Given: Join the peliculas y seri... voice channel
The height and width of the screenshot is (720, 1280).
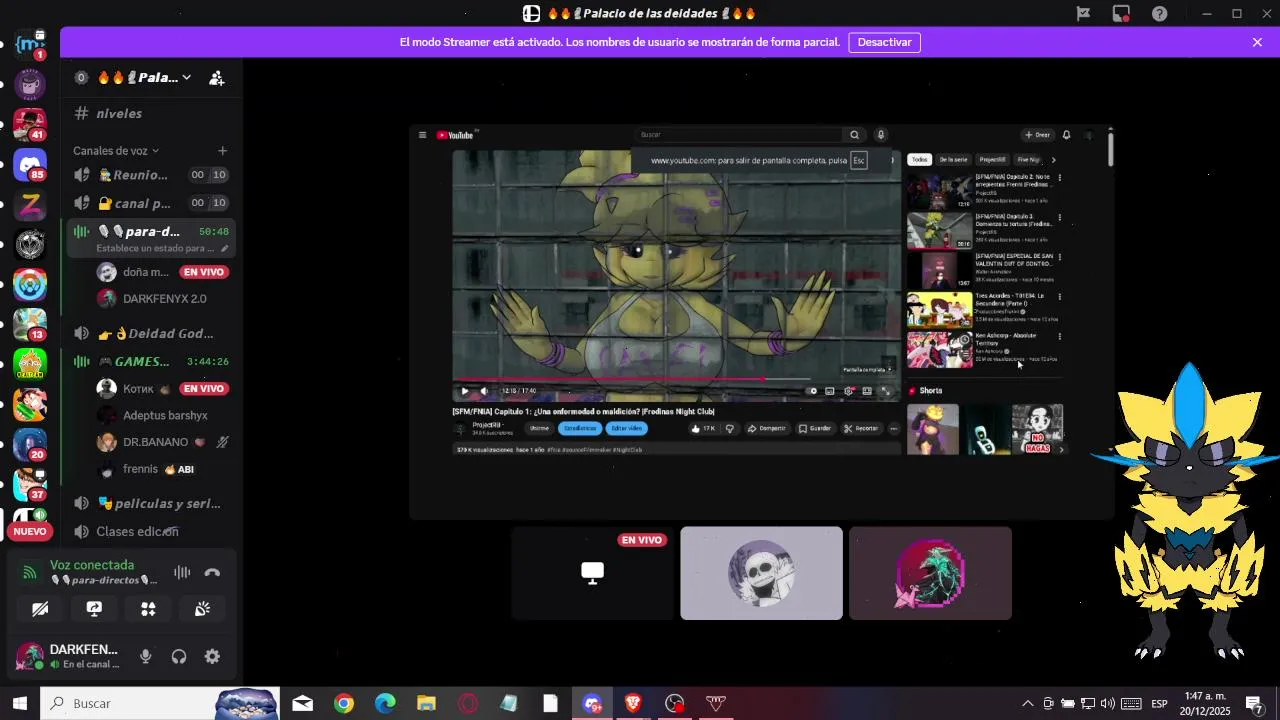Looking at the screenshot, I should click(x=151, y=504).
